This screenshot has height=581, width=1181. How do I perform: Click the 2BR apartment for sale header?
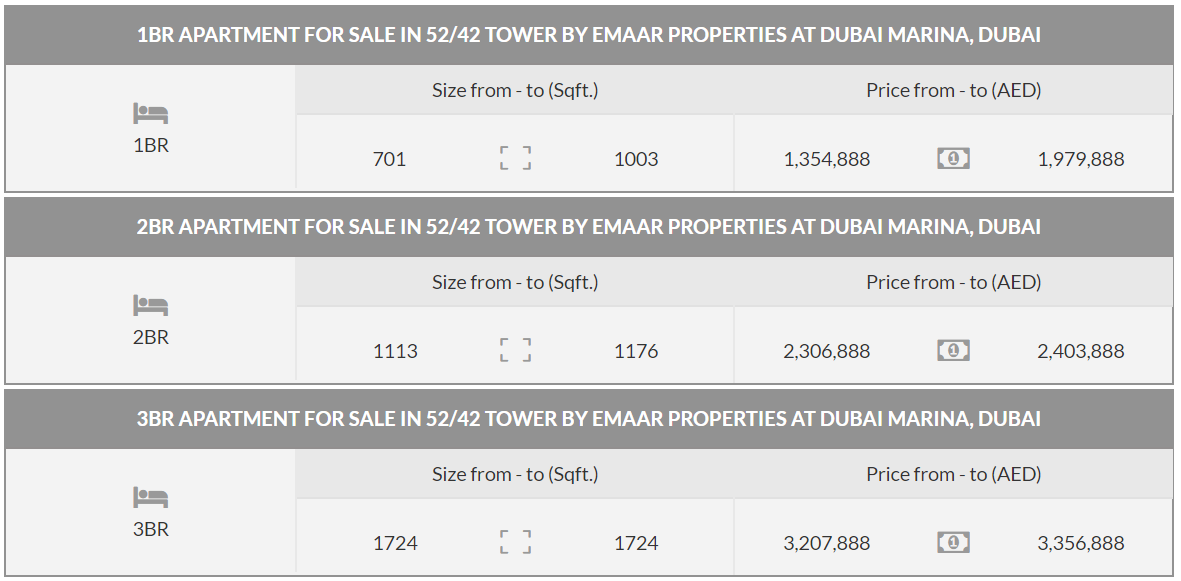(x=589, y=227)
